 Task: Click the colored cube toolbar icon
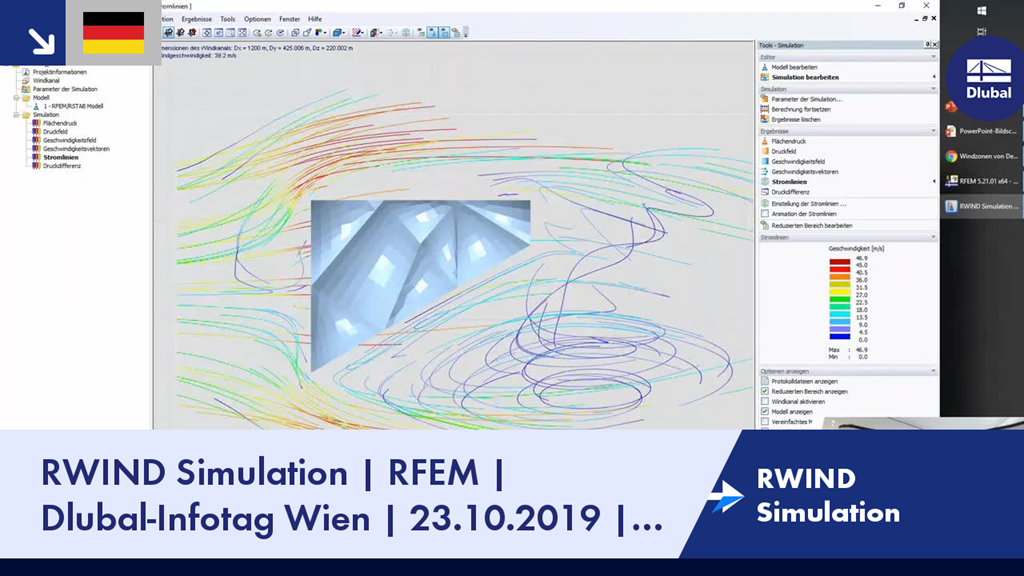point(374,33)
